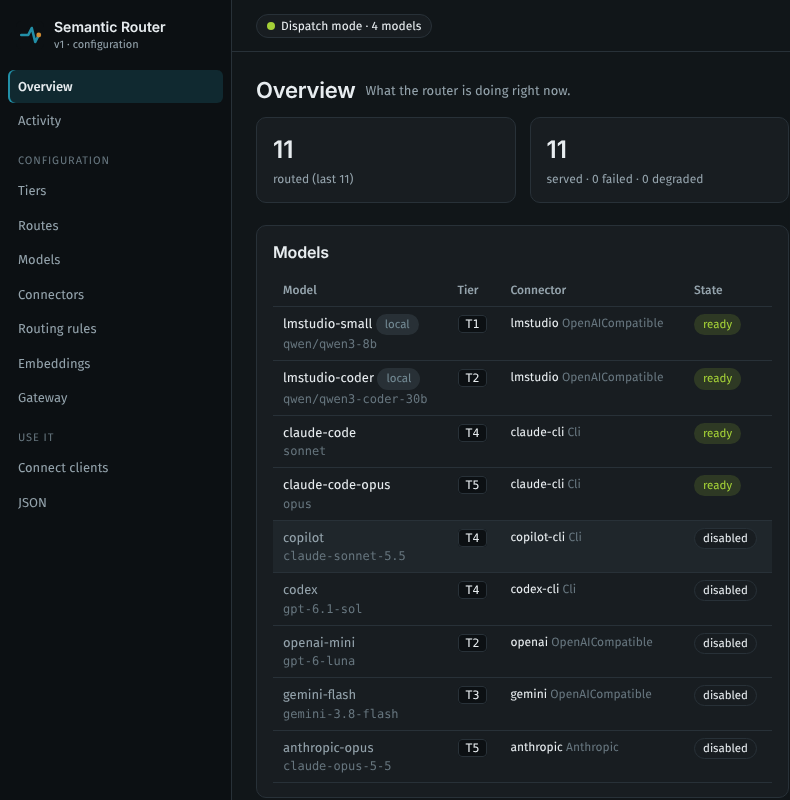790x800 pixels.
Task: Click disabled state of codex row
Action: (725, 590)
